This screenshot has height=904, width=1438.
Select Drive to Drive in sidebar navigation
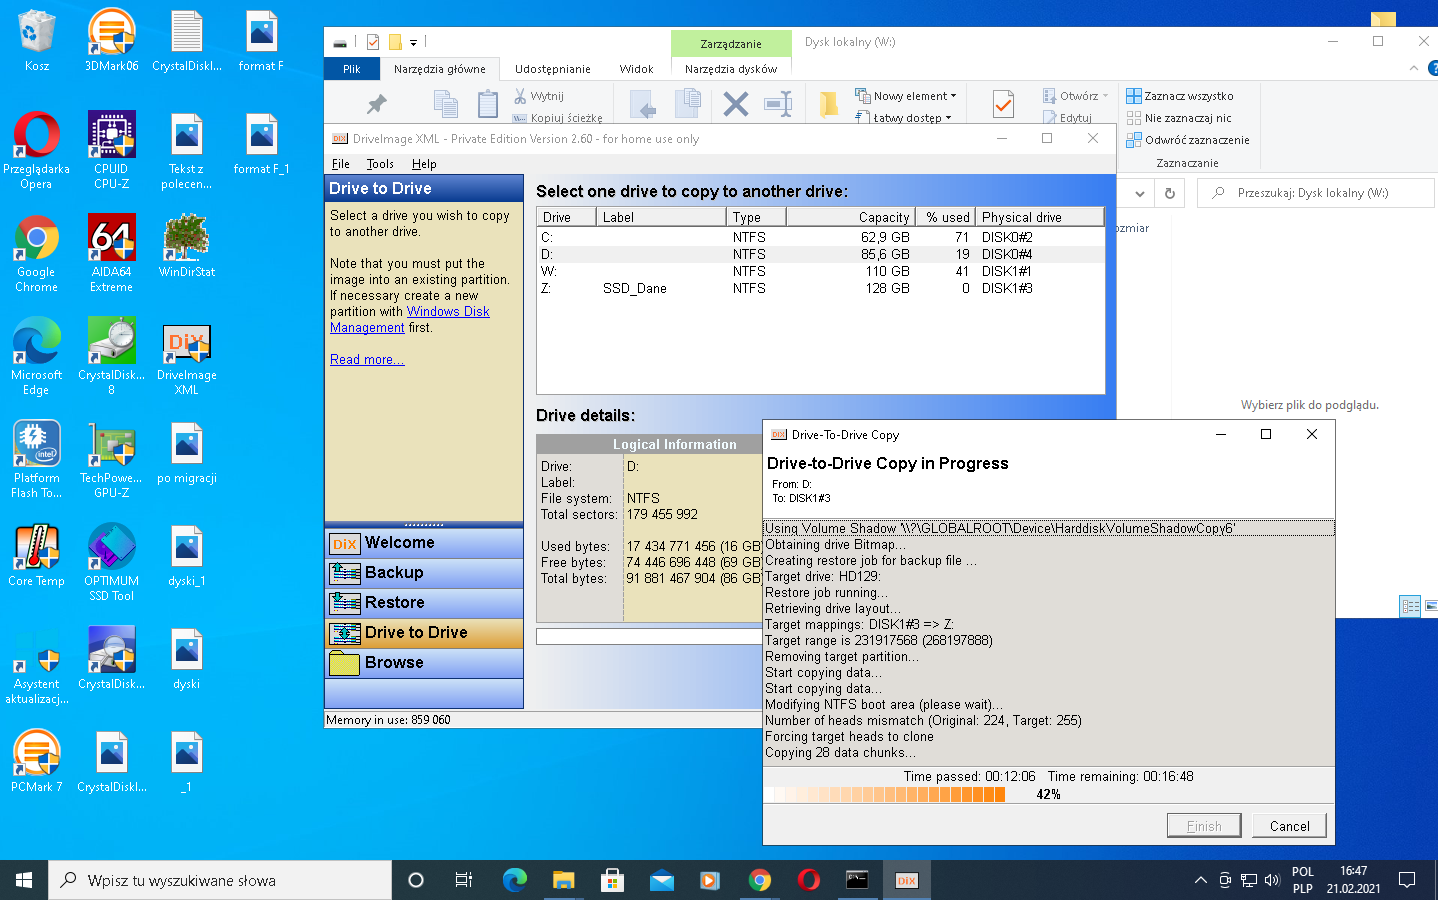[x=424, y=633]
